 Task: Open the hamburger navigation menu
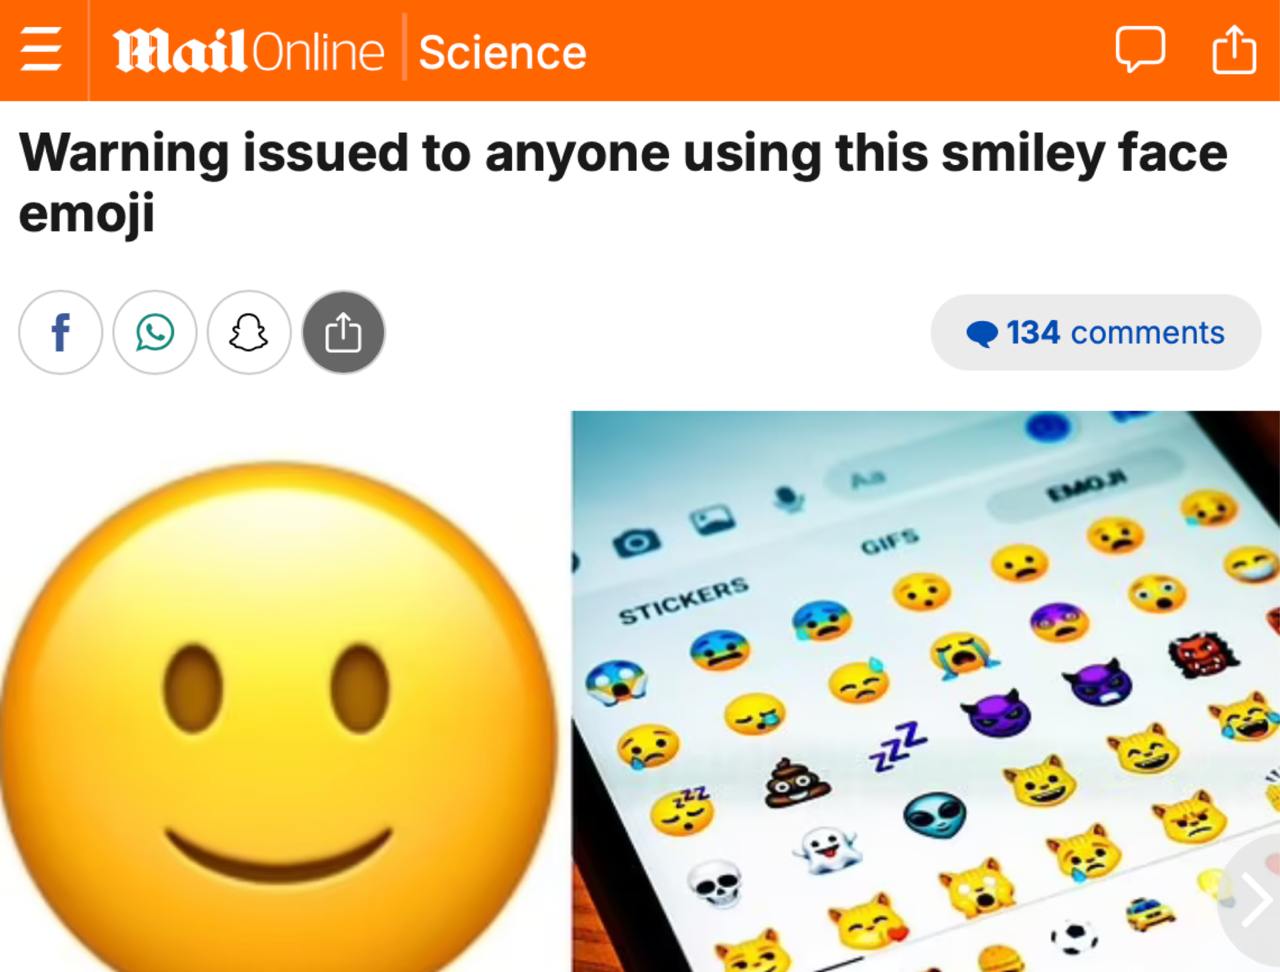[x=41, y=50]
